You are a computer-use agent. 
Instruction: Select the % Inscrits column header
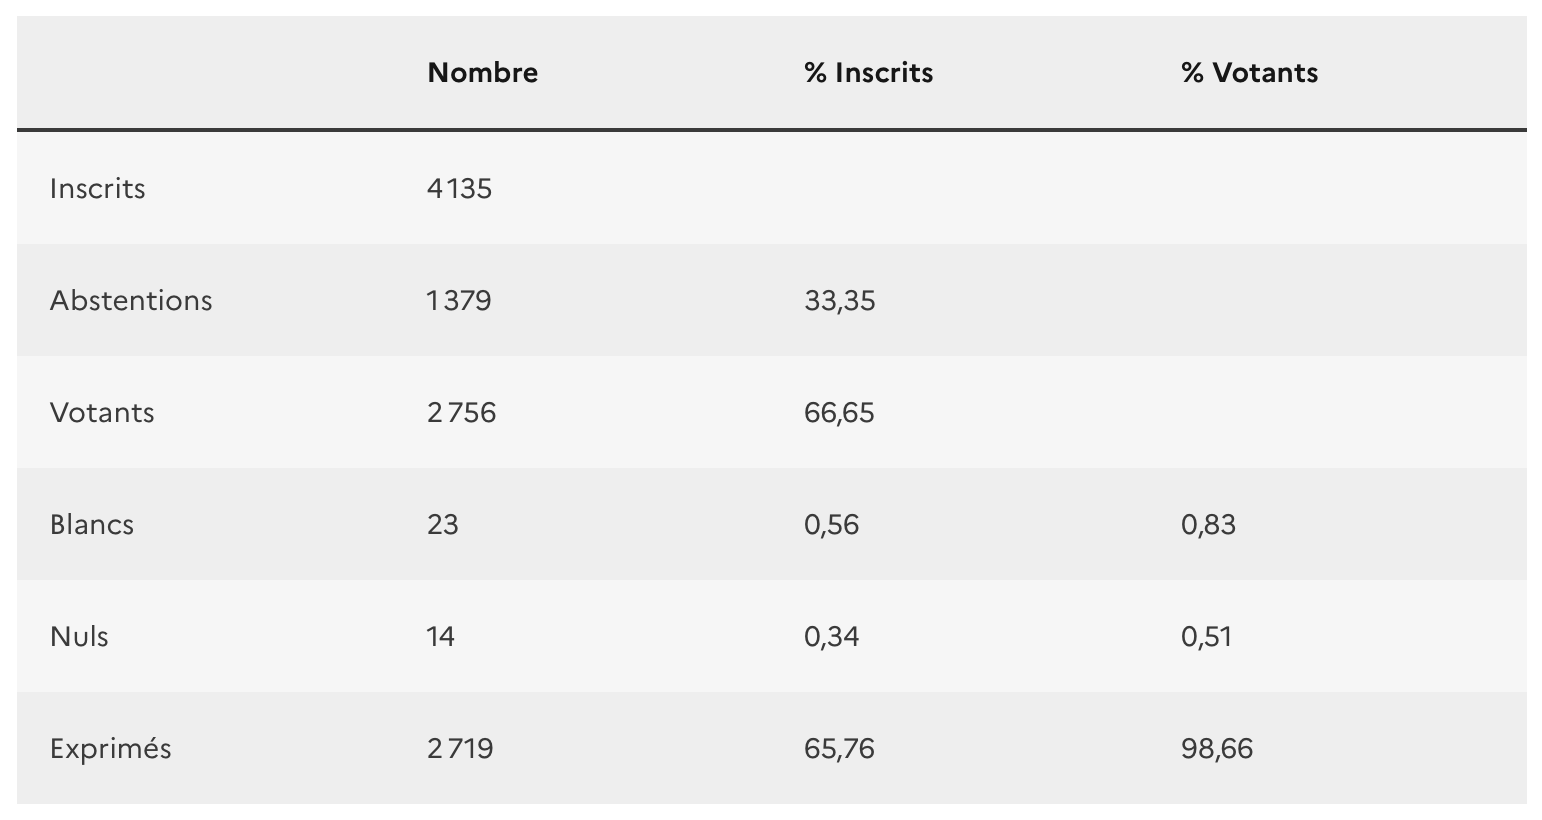868,73
